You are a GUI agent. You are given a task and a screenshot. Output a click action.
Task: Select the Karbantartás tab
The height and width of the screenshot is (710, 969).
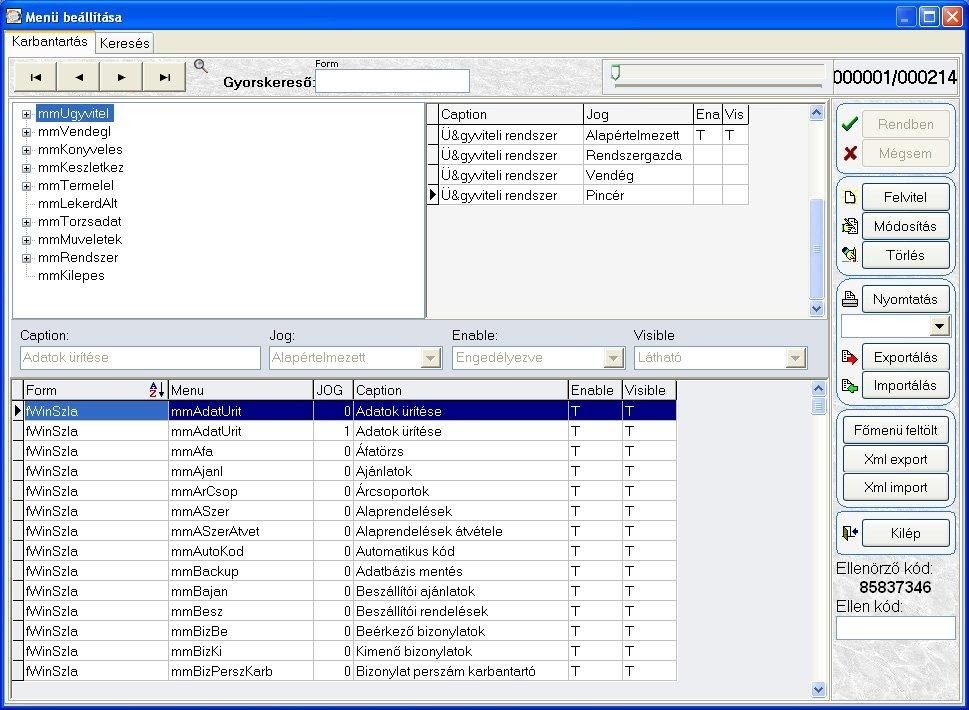click(49, 41)
